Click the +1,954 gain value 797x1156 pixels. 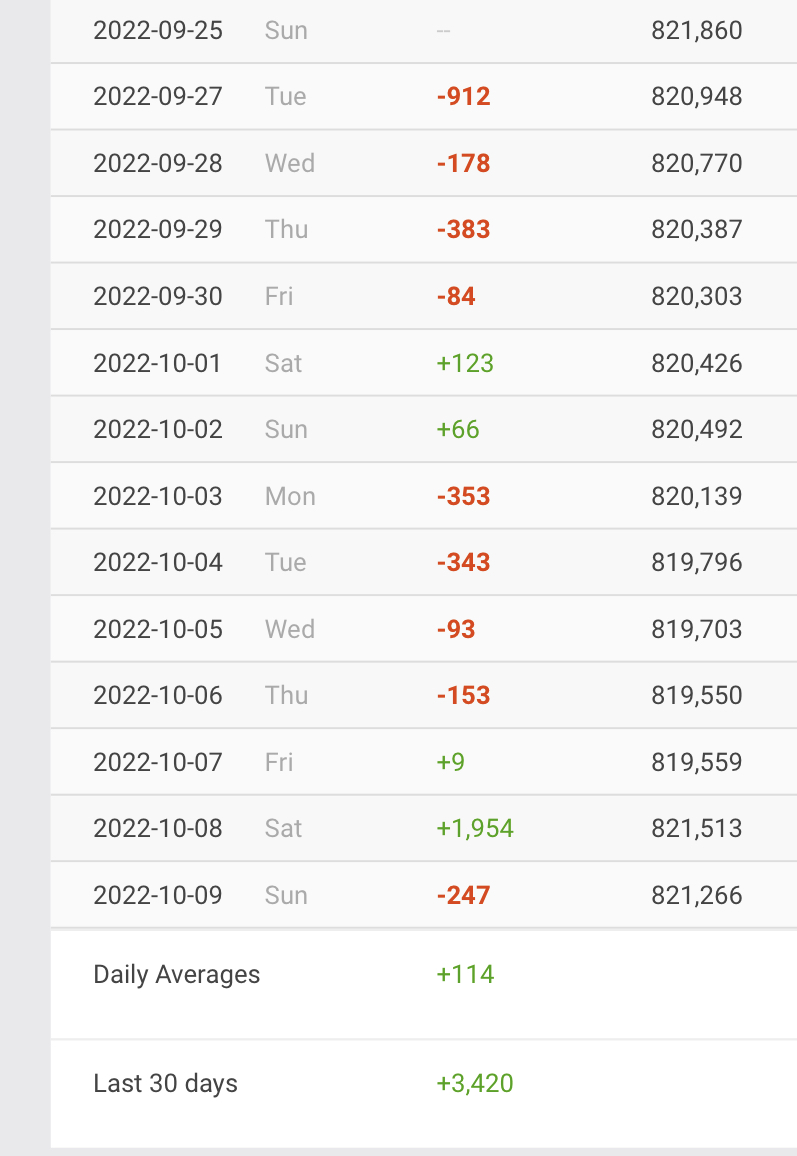[475, 829]
